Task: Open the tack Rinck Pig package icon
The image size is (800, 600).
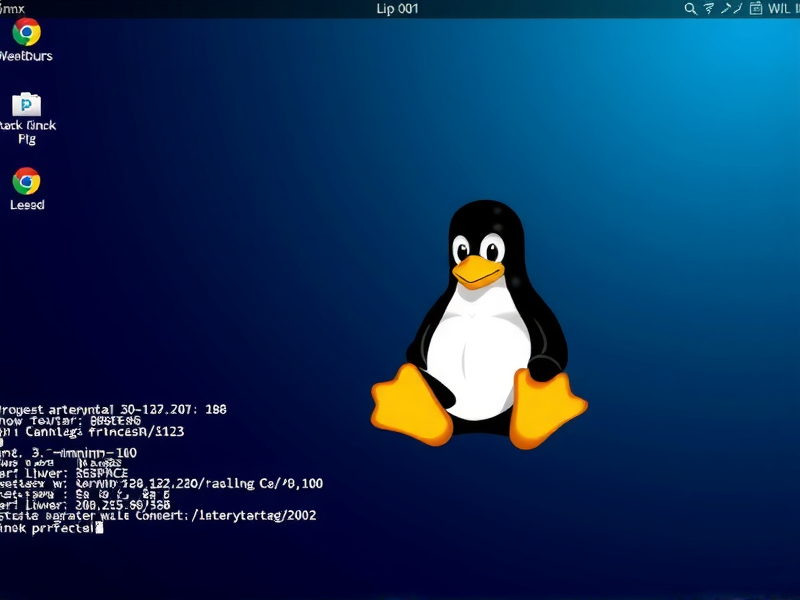Action: [x=28, y=108]
